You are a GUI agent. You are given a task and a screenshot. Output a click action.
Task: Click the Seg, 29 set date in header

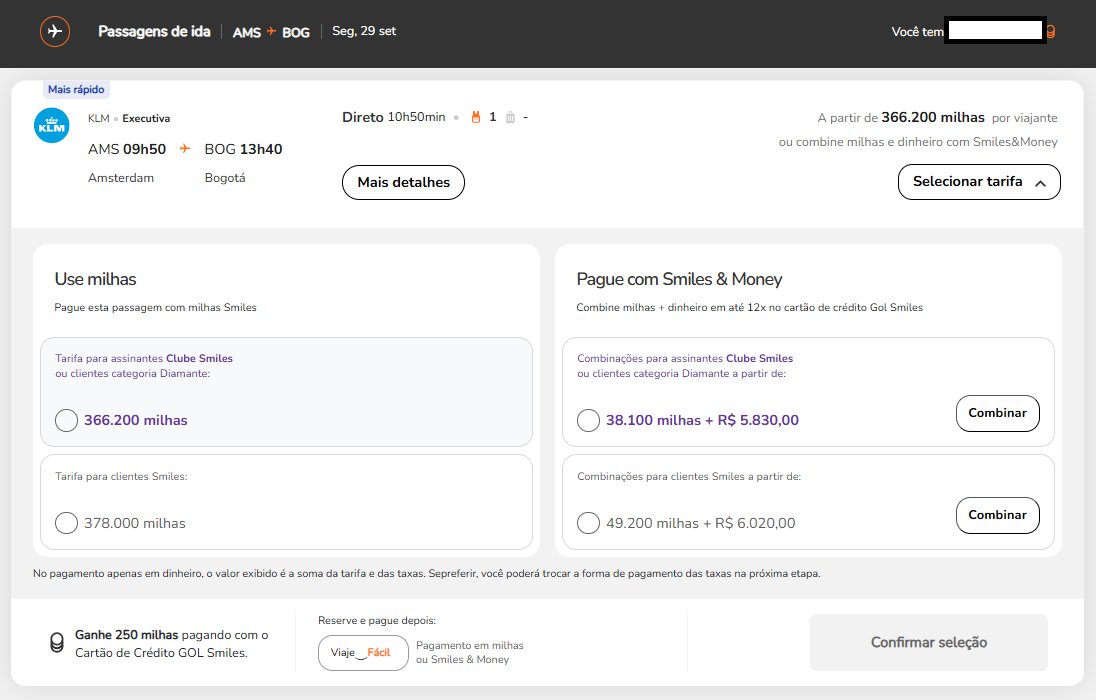[x=364, y=31]
